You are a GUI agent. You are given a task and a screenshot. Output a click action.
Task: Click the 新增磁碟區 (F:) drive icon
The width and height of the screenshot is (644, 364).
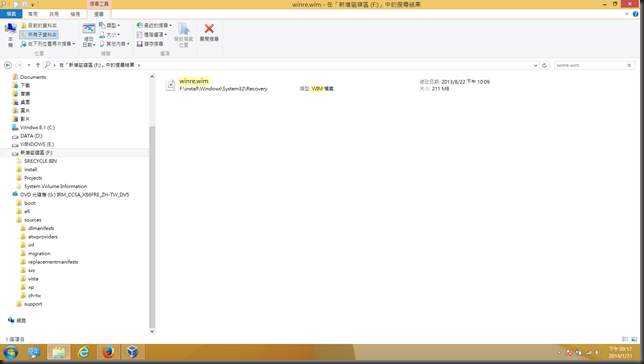tap(15, 153)
